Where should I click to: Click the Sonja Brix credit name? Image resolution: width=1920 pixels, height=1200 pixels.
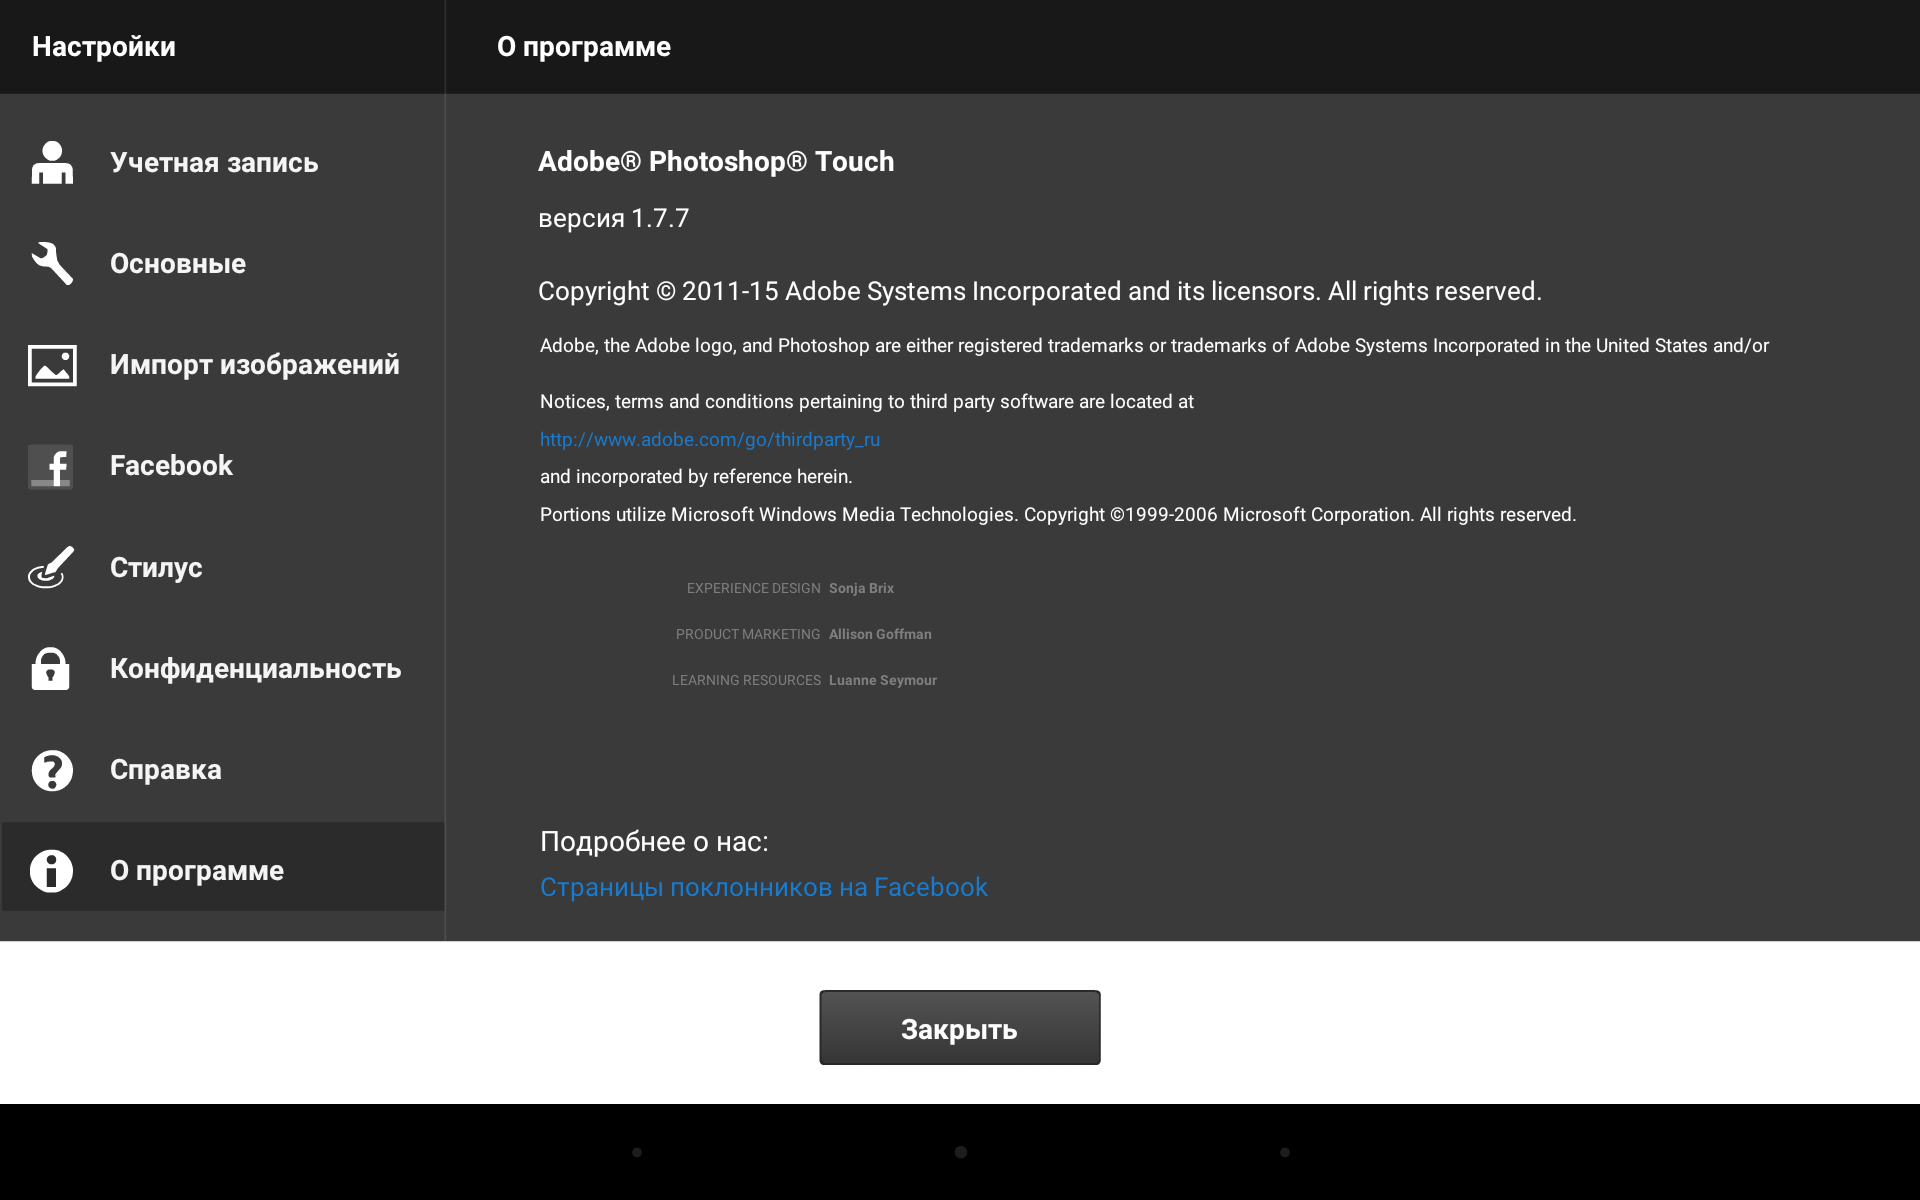[x=861, y=589]
